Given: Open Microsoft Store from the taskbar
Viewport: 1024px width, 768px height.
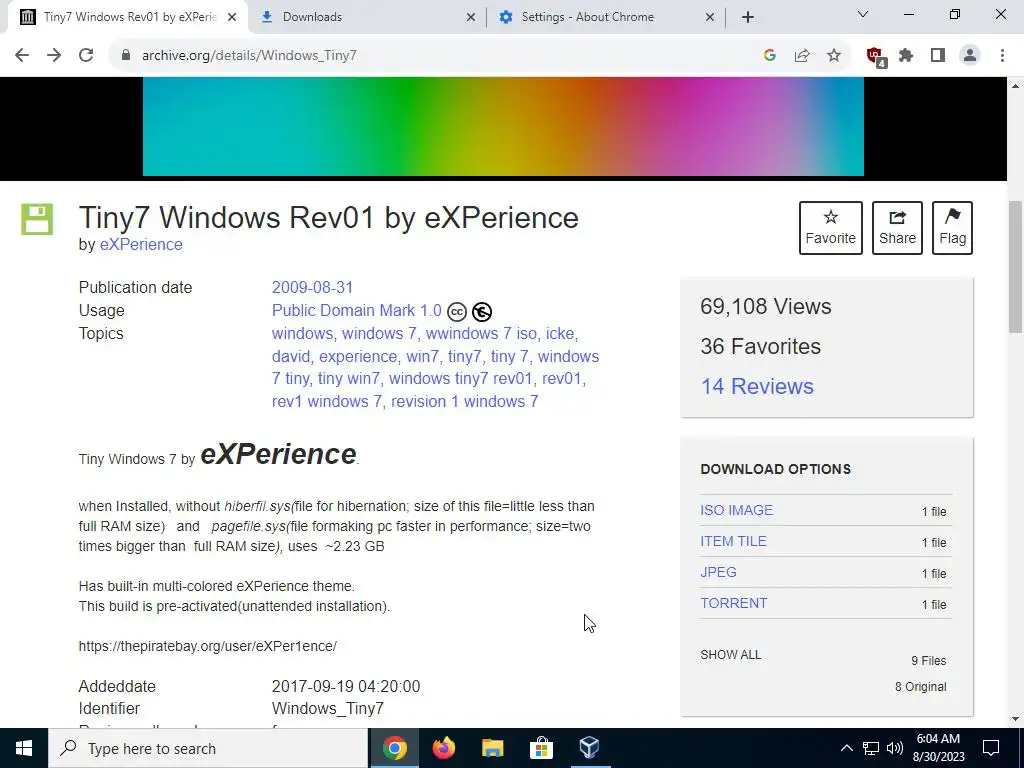Looking at the screenshot, I should [541, 748].
